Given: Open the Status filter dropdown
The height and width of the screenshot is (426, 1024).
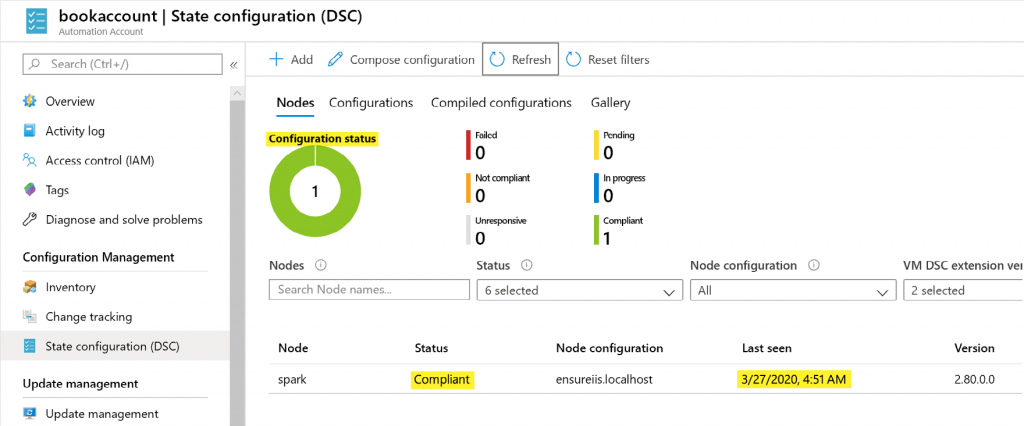Looking at the screenshot, I should tap(579, 290).
